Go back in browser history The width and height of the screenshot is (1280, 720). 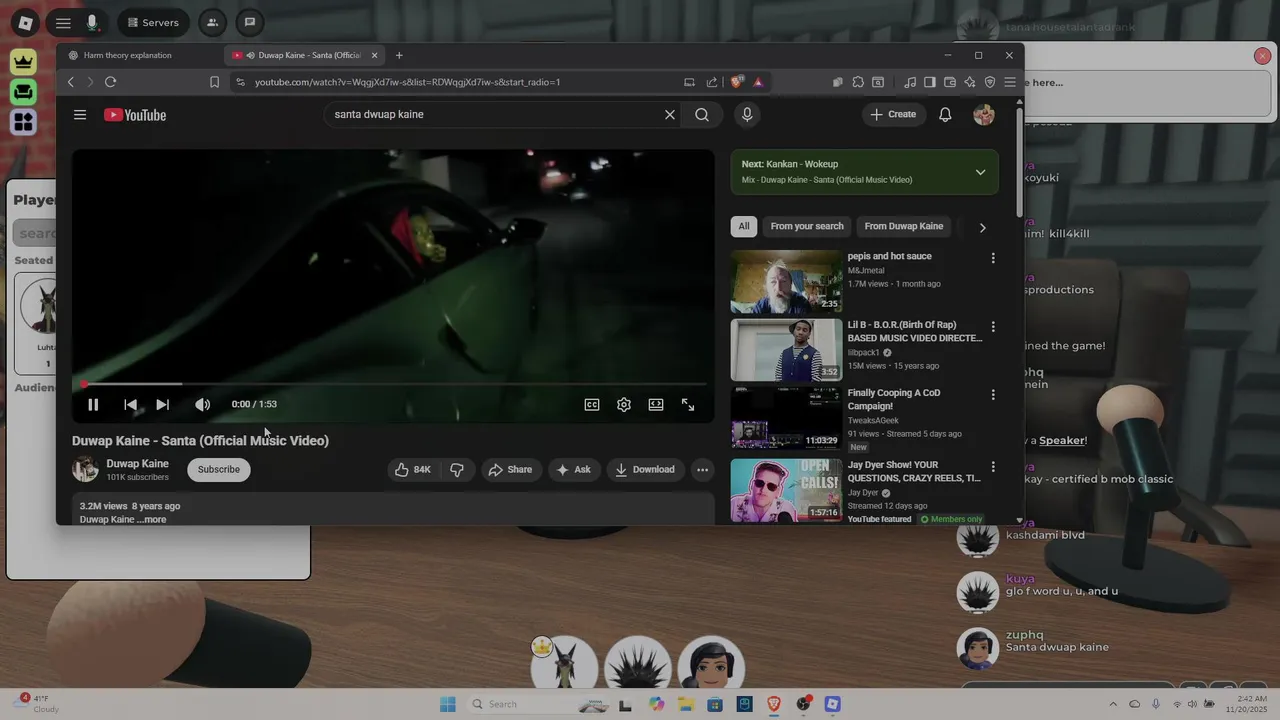point(70,82)
